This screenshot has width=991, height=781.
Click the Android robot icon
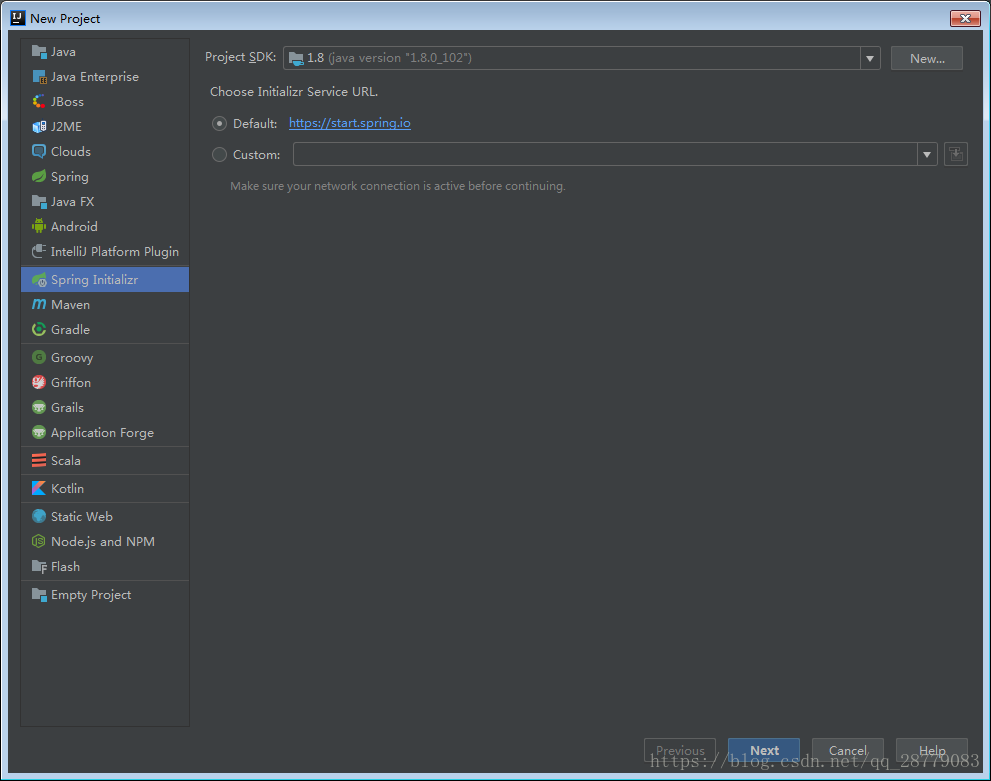point(39,227)
